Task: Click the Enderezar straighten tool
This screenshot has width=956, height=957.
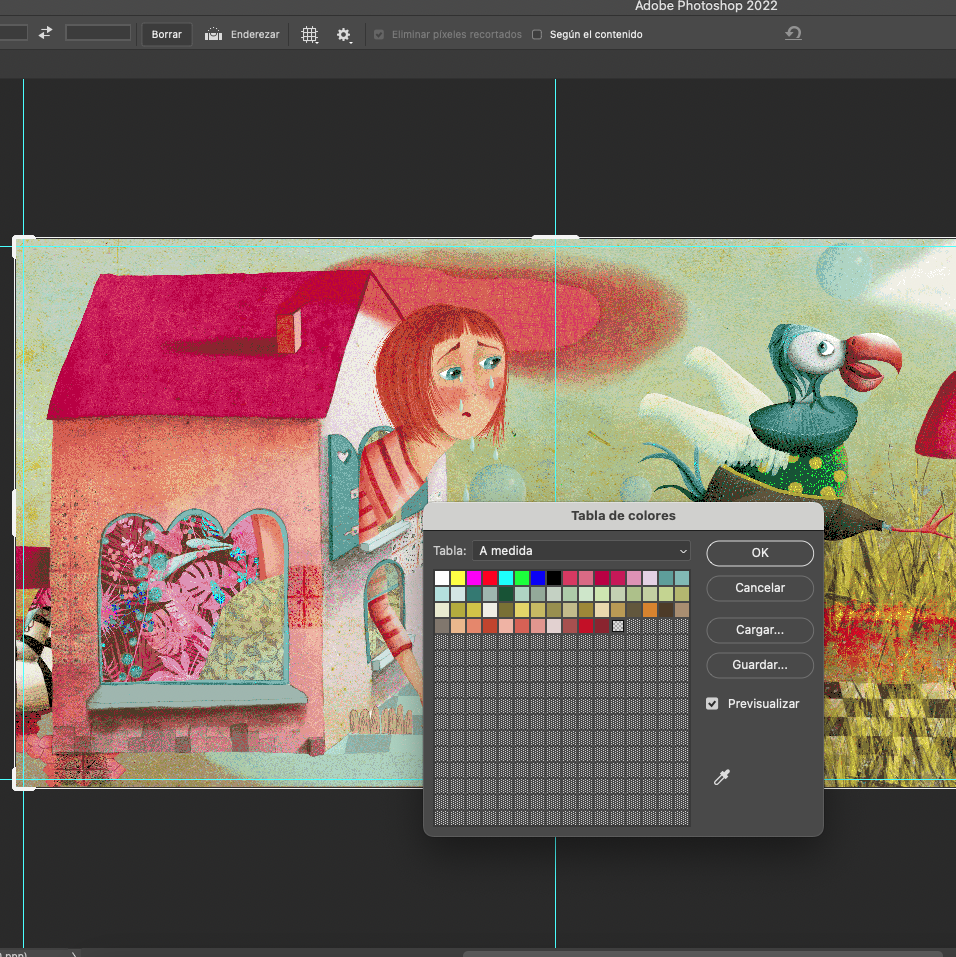Action: click(242, 34)
